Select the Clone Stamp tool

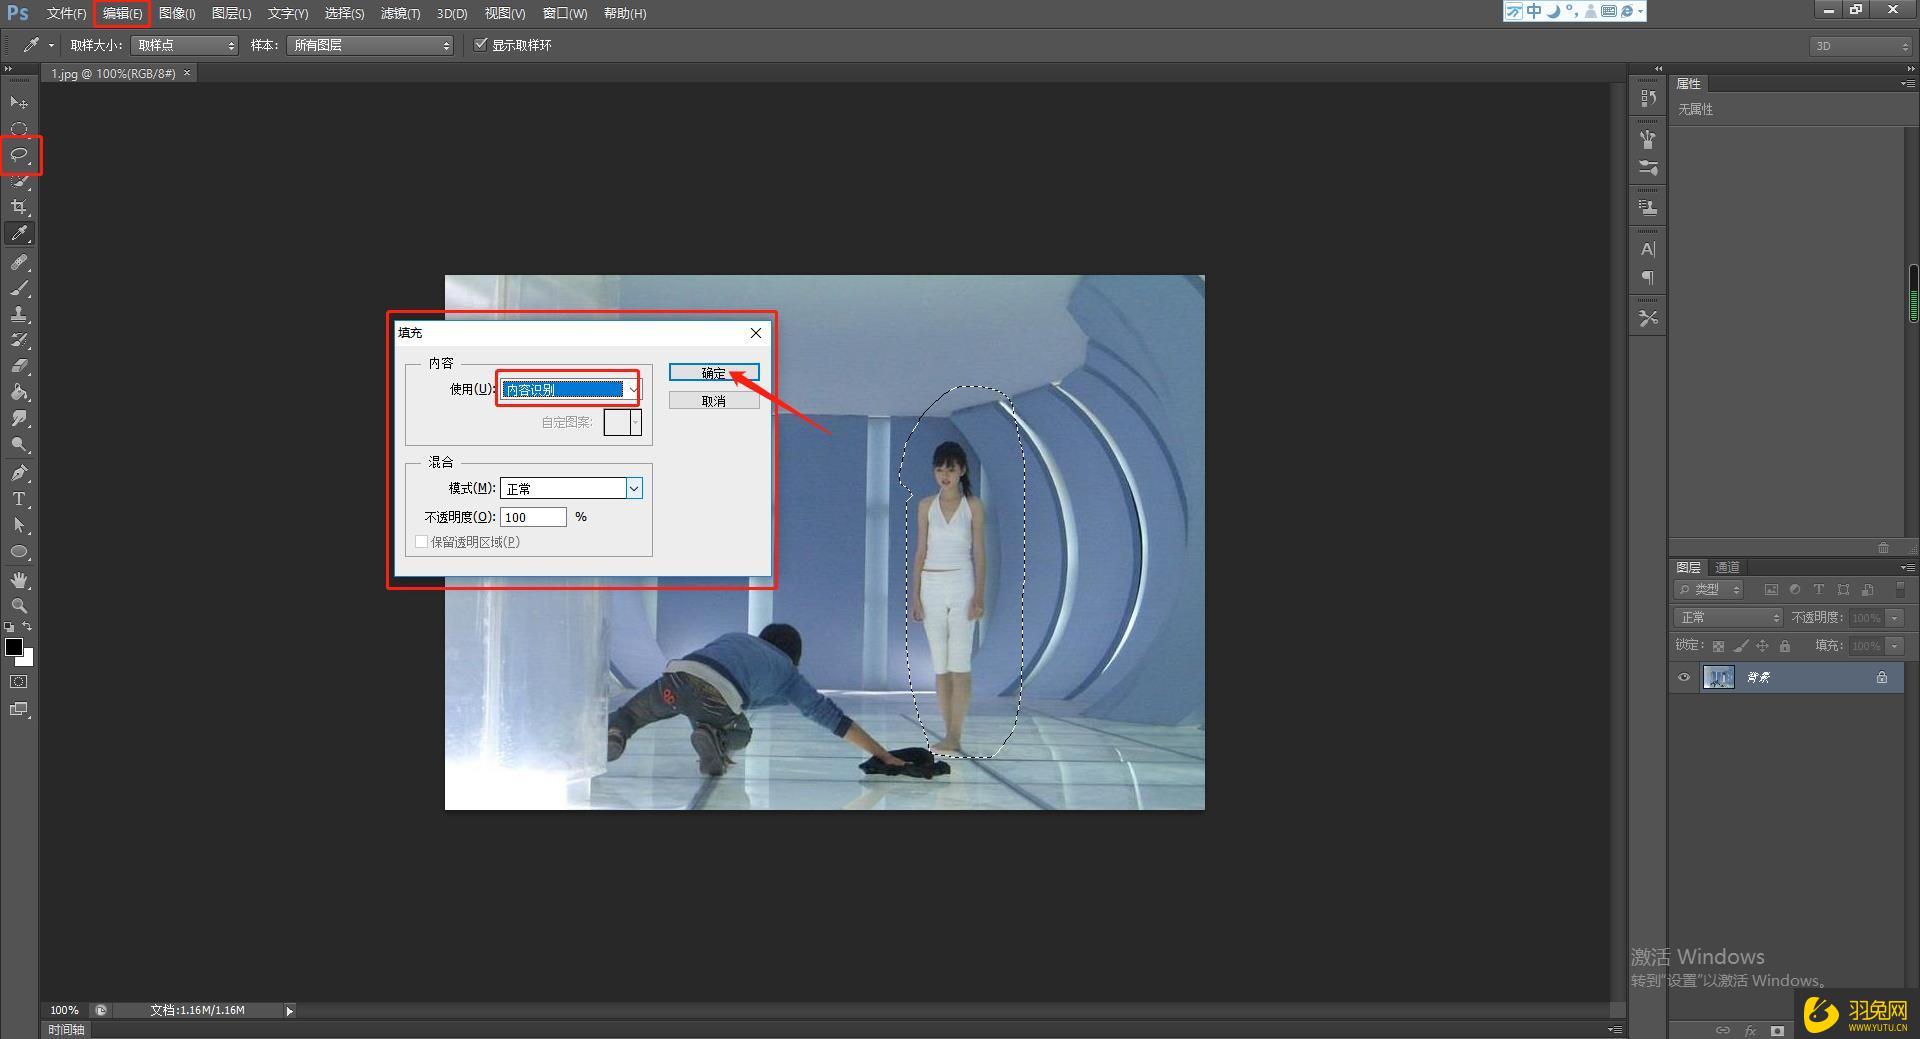[19, 314]
